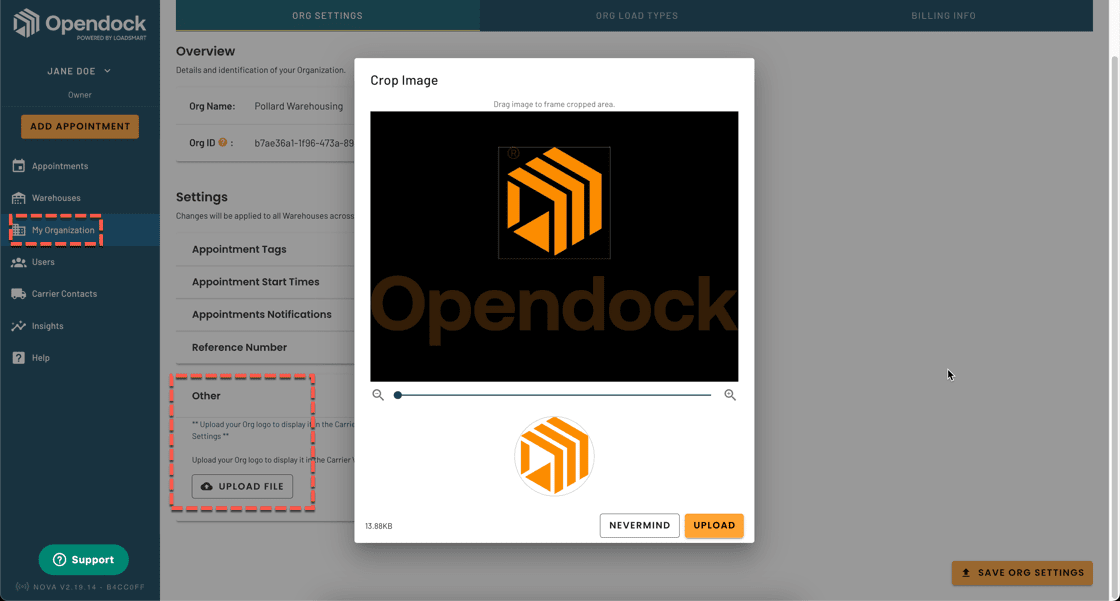The image size is (1120, 601).
Task: Expand the Other settings section
Action: [x=206, y=396]
